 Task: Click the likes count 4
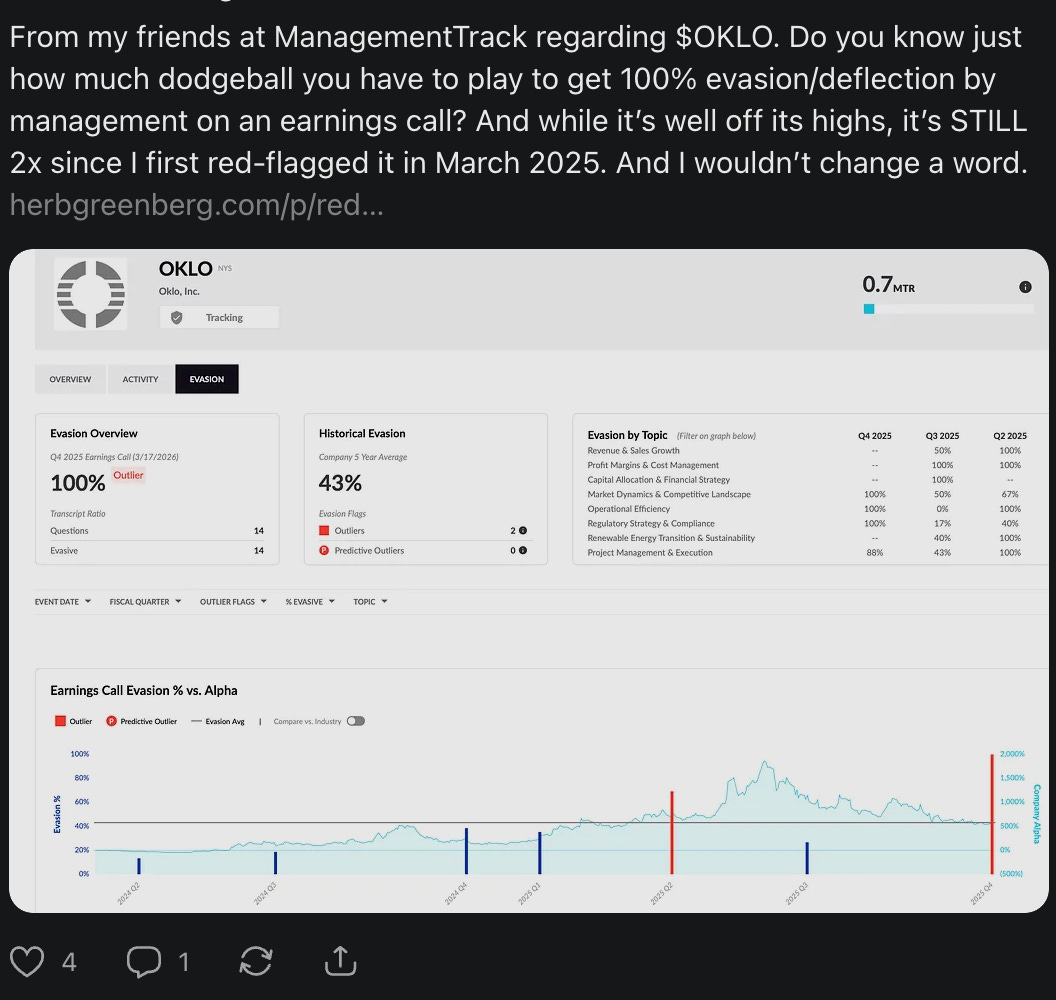click(69, 962)
